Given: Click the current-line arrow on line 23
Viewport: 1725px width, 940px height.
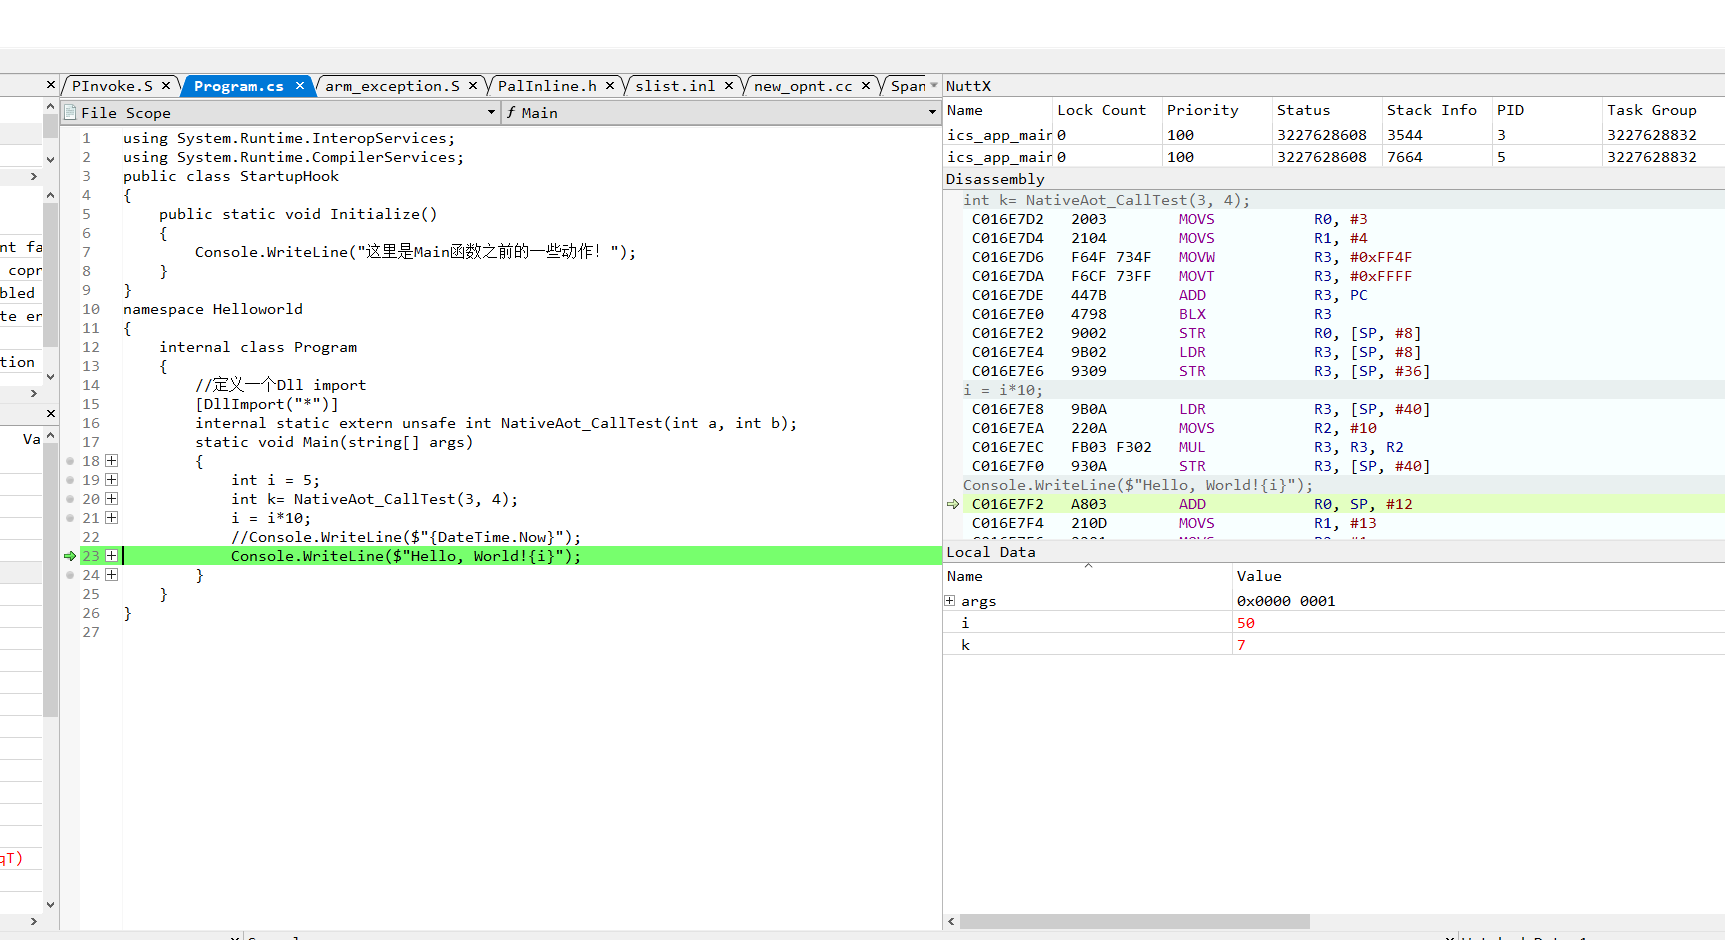Looking at the screenshot, I should tap(70, 556).
